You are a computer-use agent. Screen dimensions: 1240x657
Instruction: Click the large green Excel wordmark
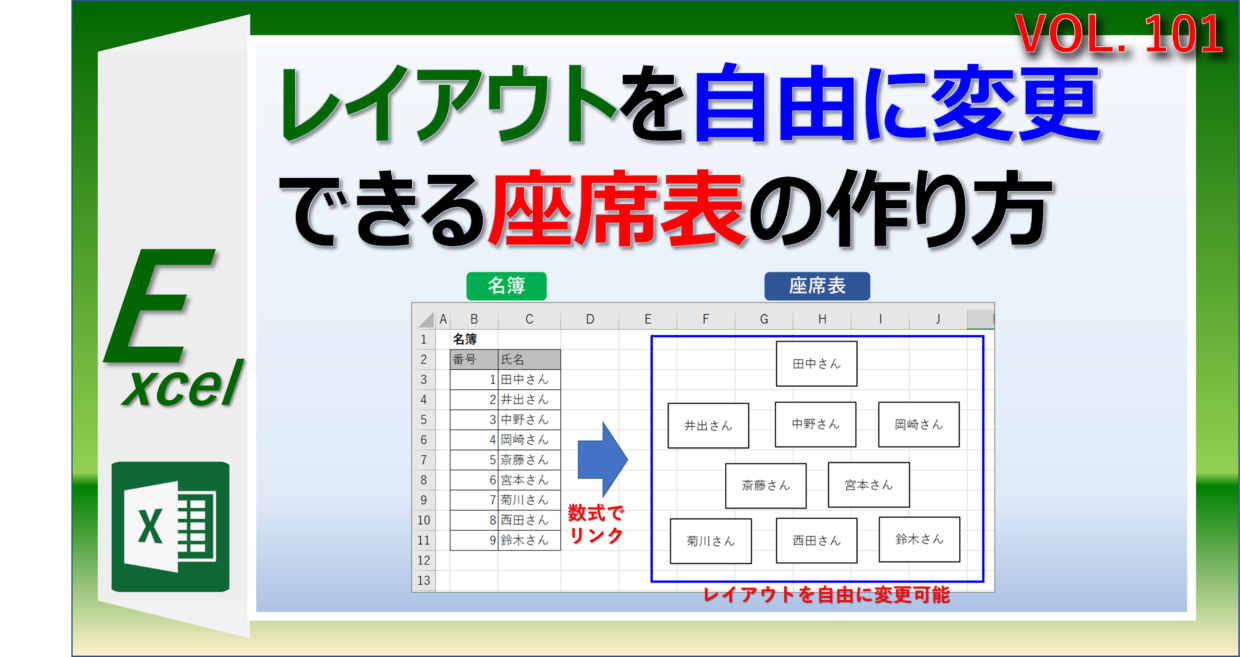click(x=175, y=330)
